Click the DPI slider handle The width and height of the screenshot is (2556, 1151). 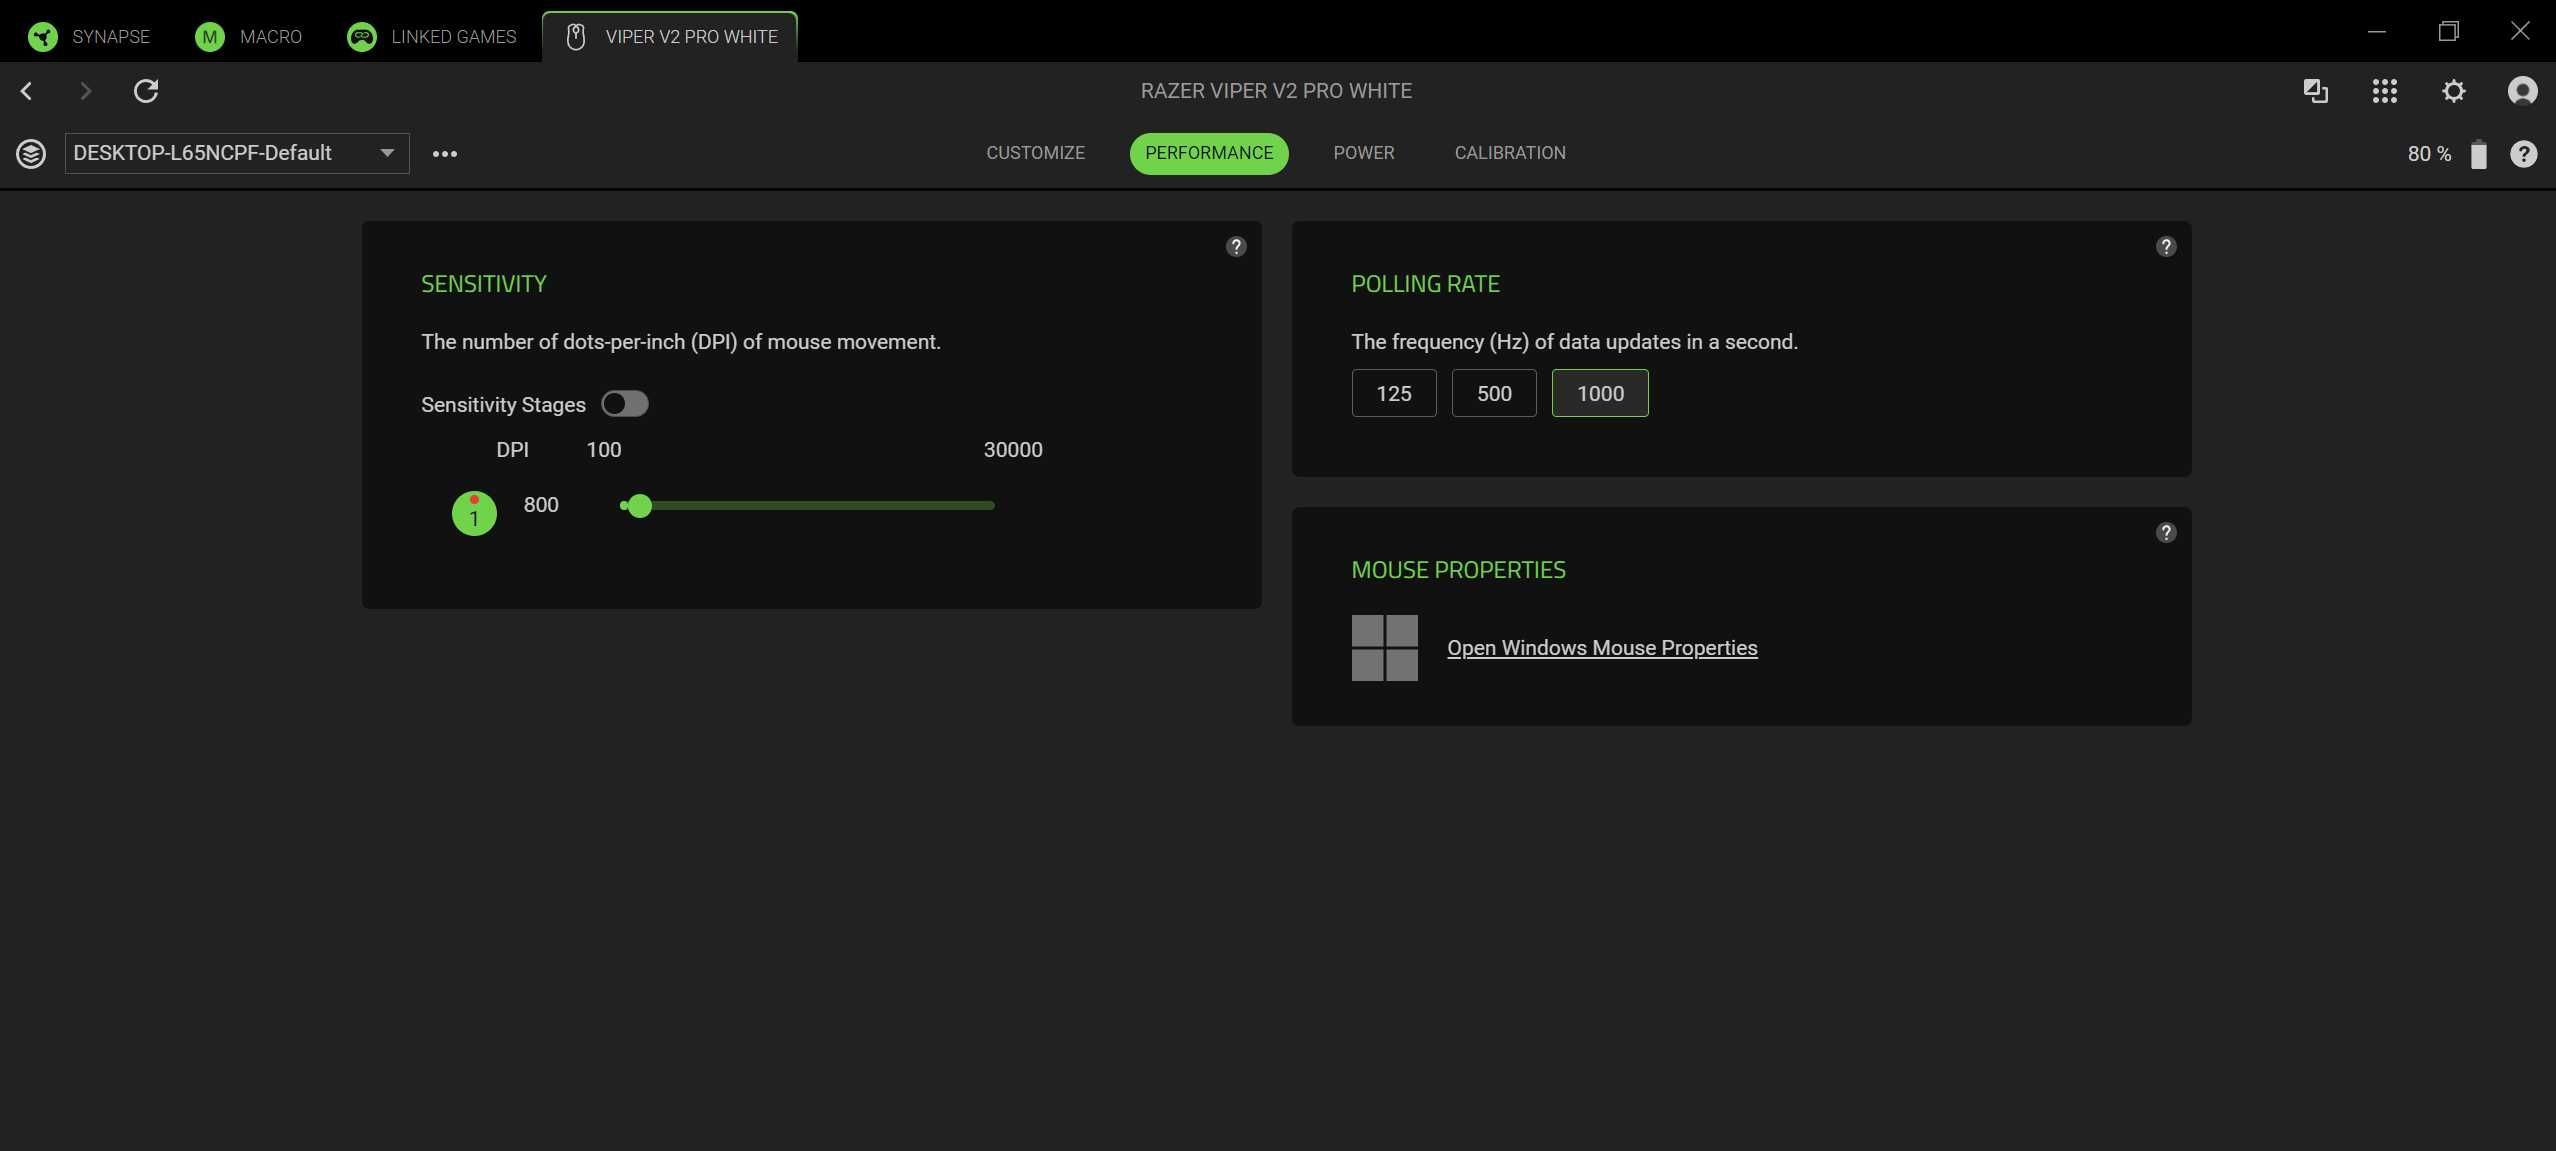(640, 506)
